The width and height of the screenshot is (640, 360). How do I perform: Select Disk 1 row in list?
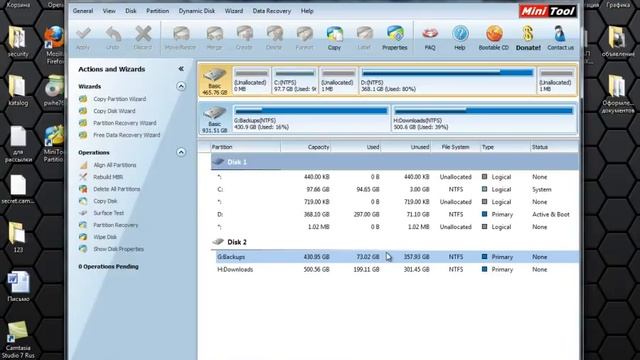(395, 162)
